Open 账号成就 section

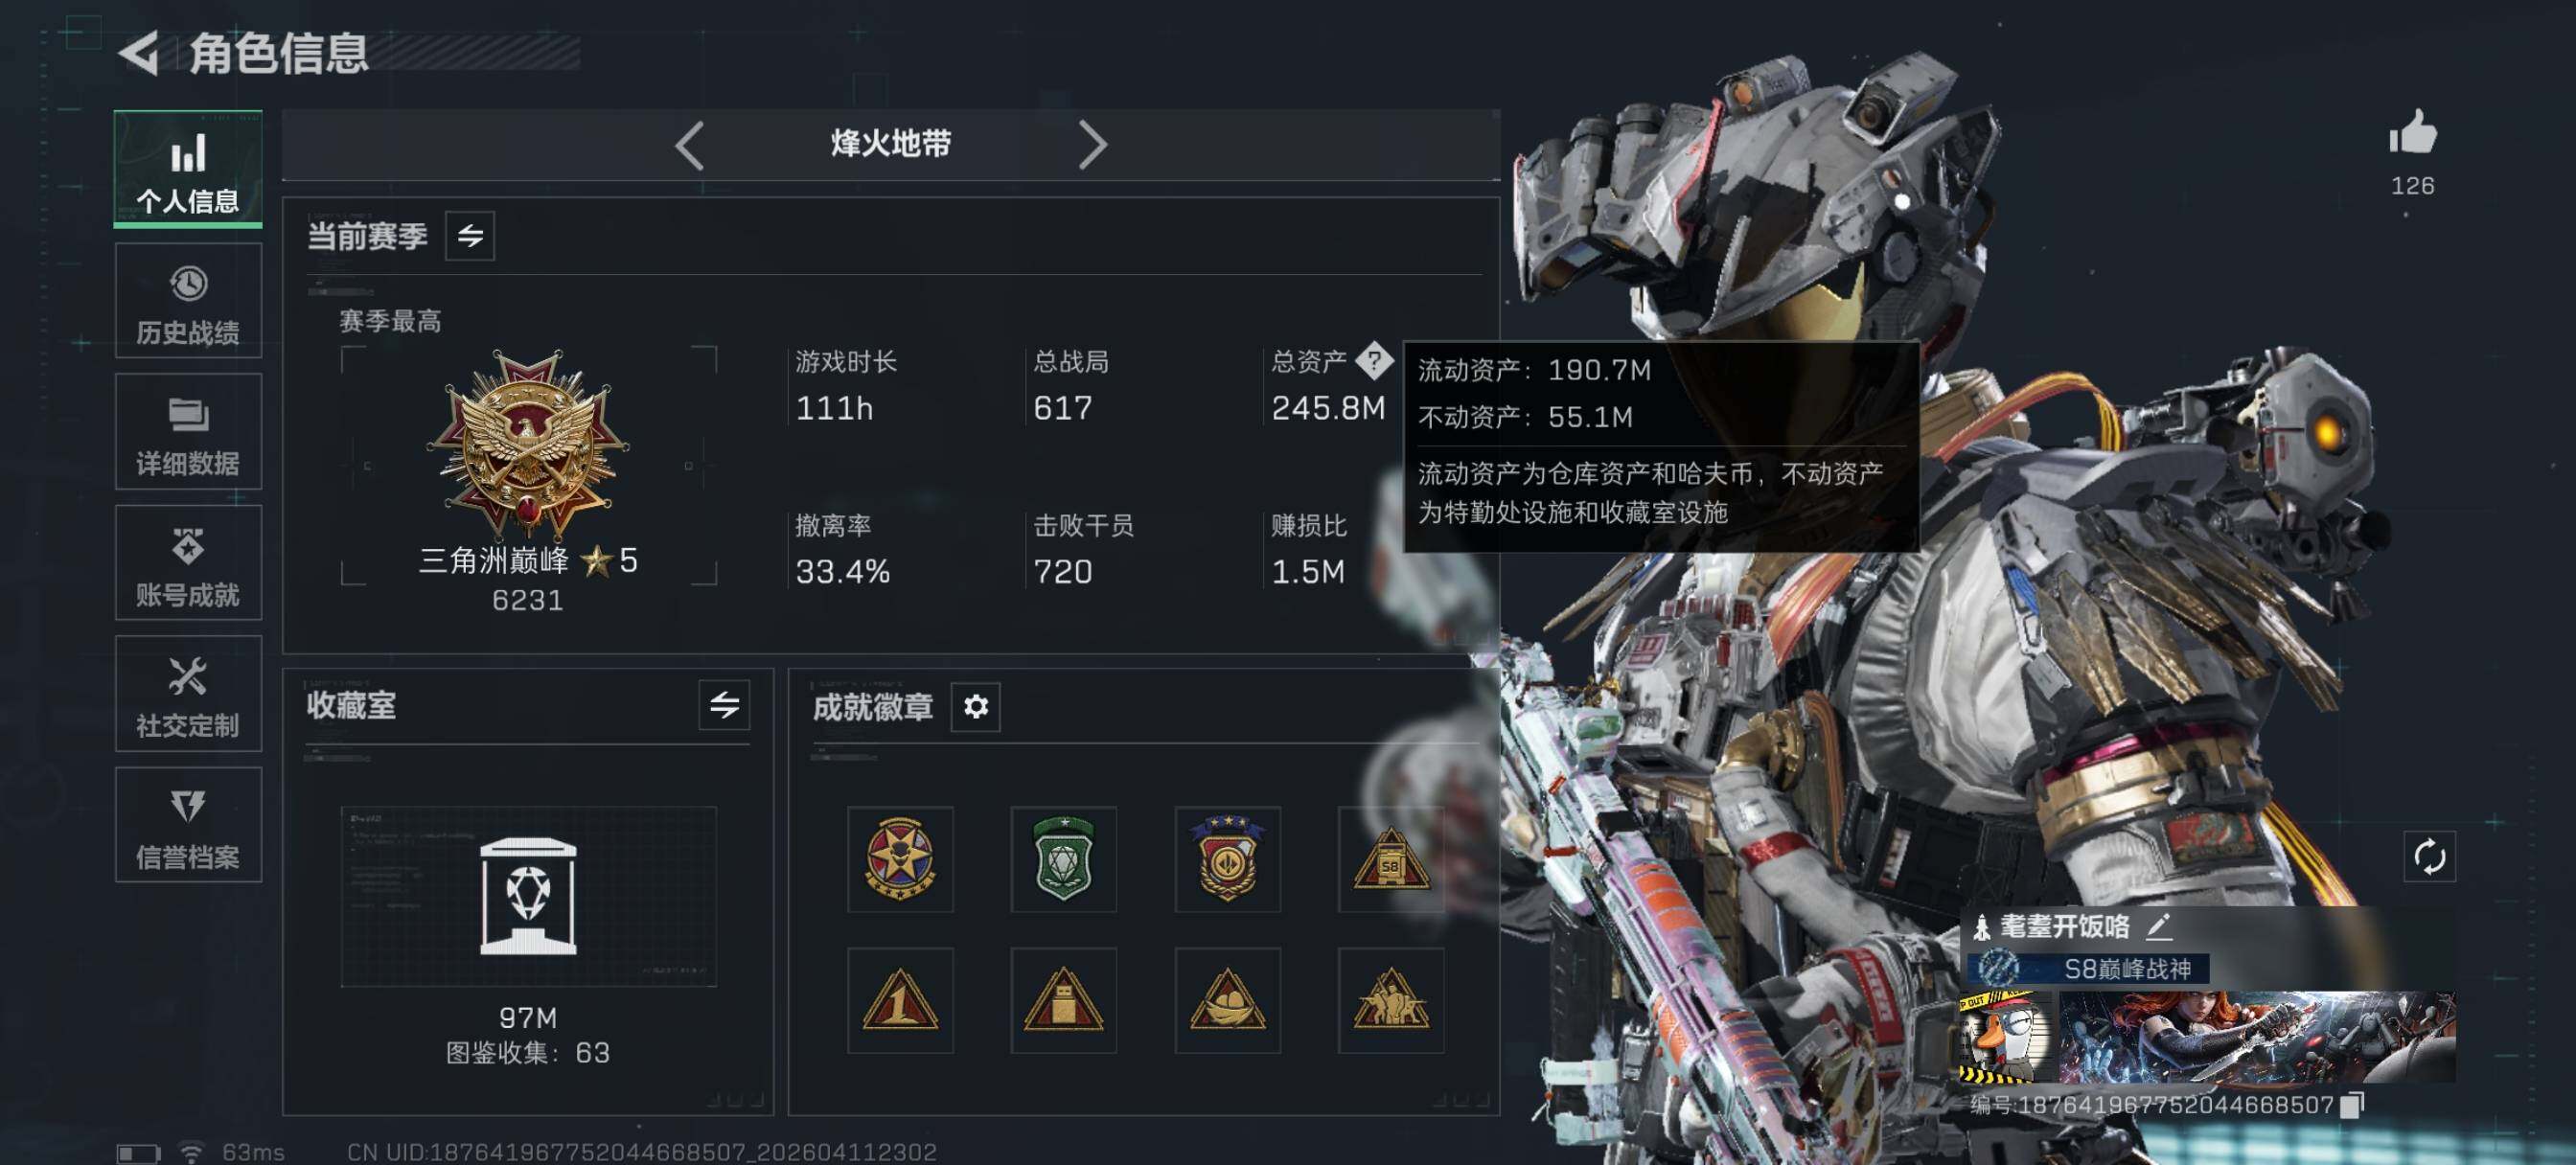pyautogui.click(x=188, y=563)
